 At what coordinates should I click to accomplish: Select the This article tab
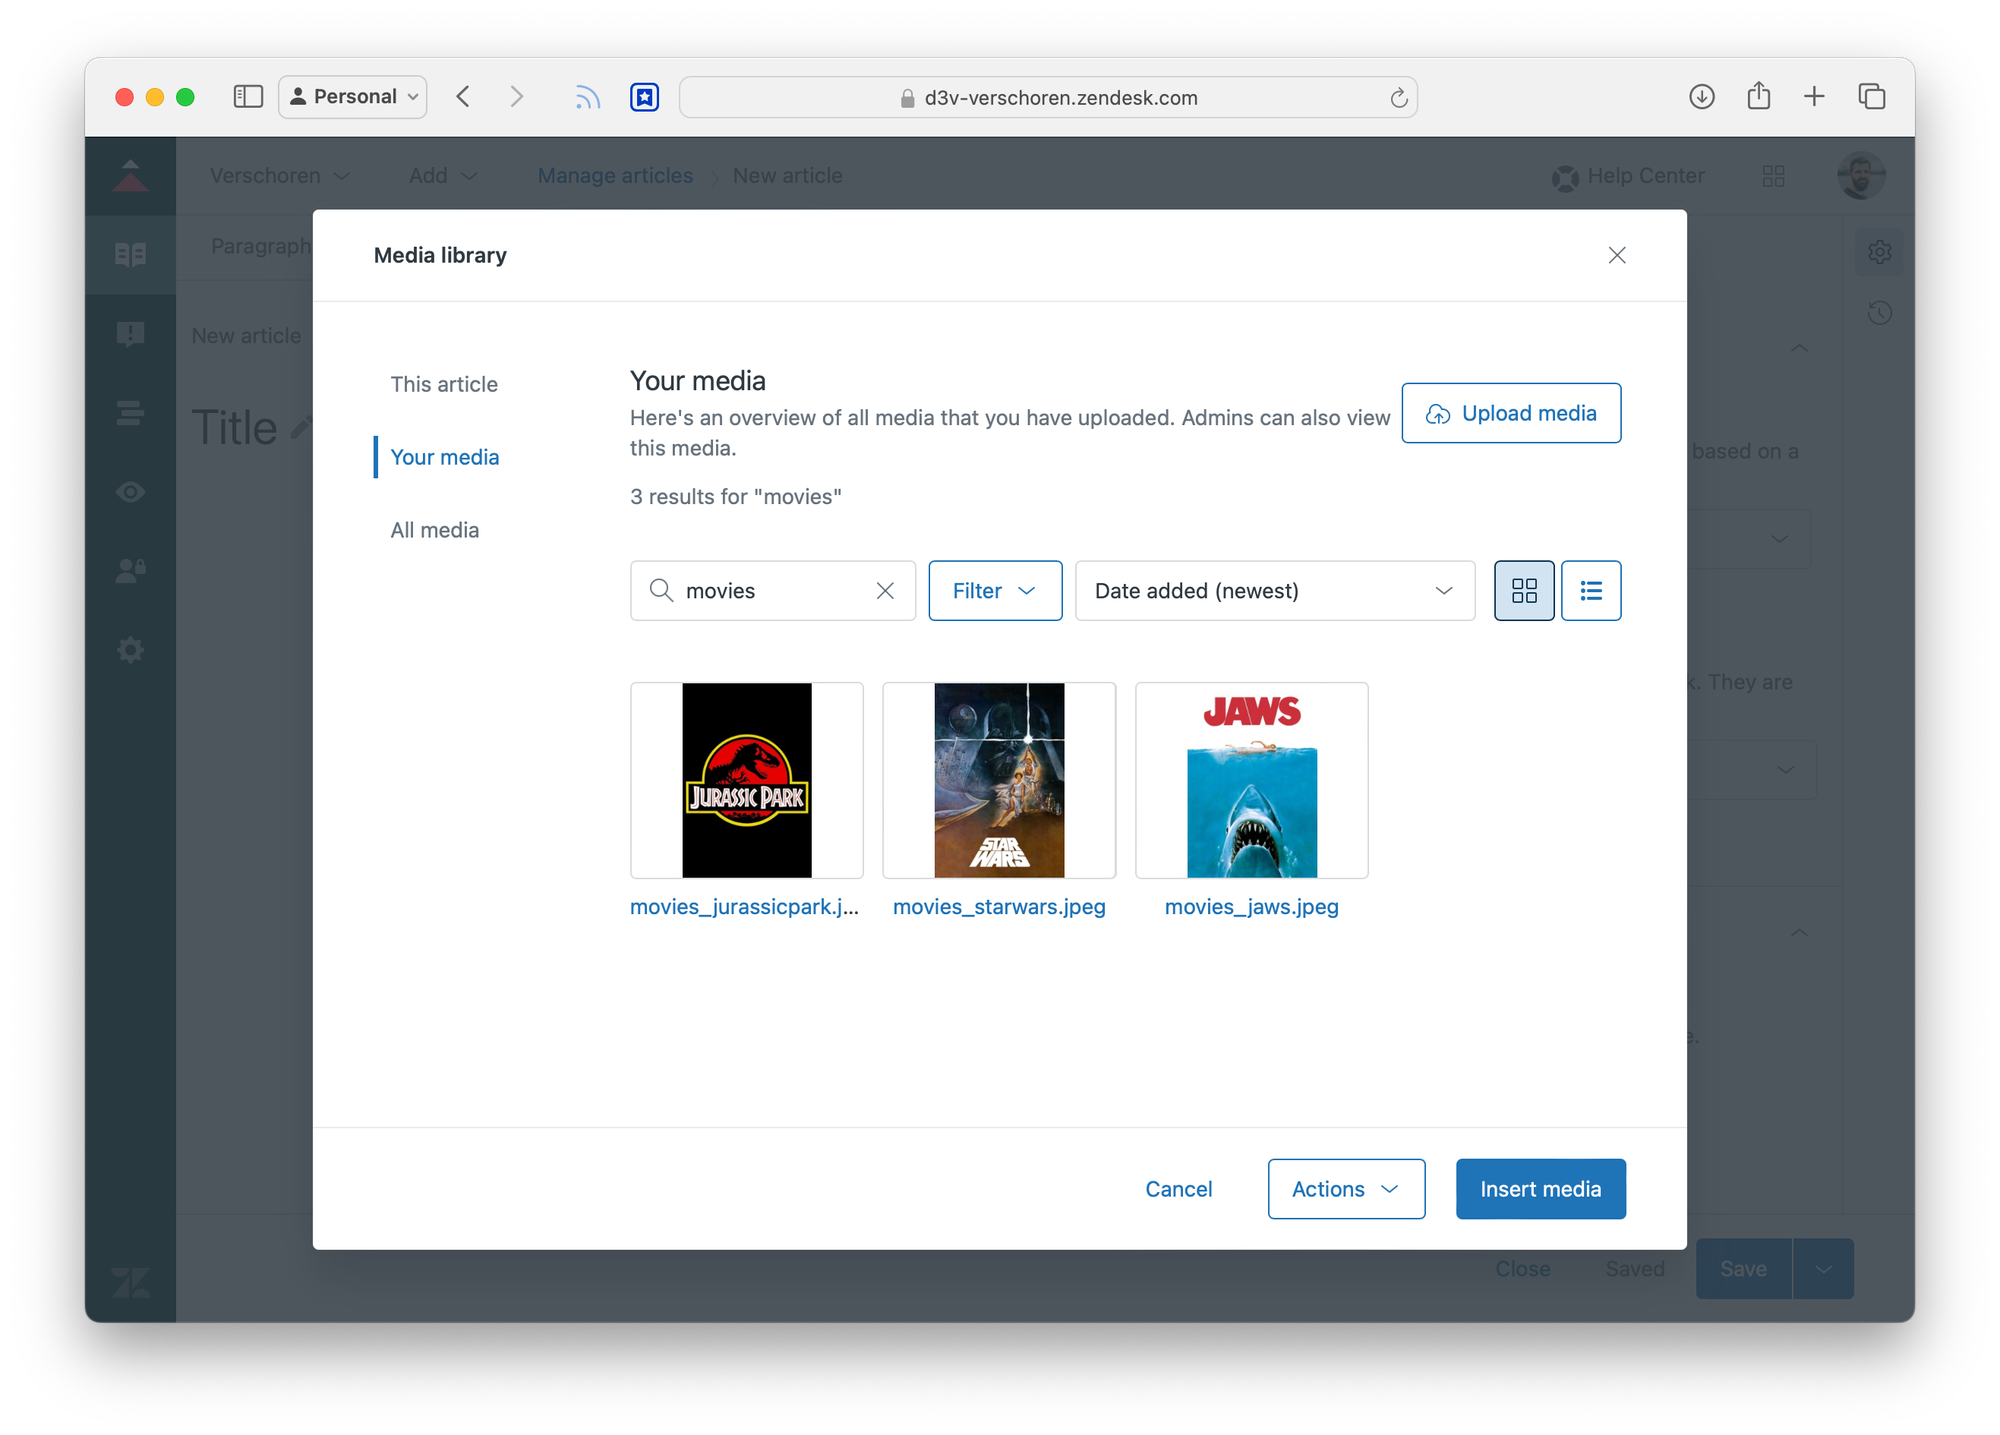[444, 384]
